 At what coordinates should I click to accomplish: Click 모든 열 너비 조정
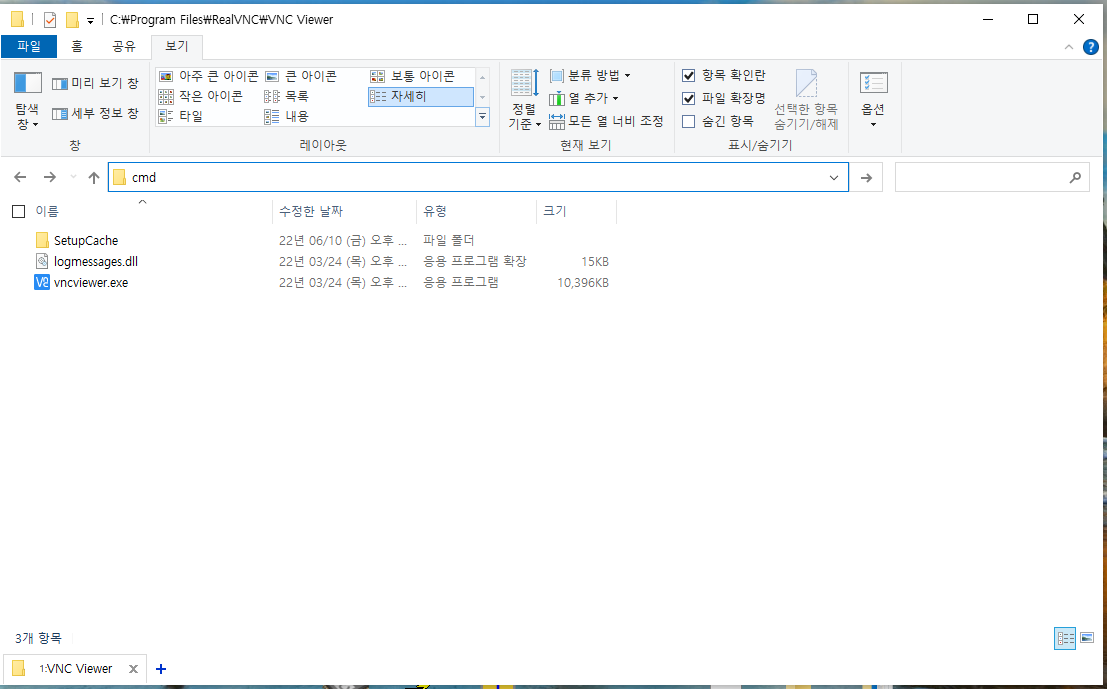tap(606, 121)
